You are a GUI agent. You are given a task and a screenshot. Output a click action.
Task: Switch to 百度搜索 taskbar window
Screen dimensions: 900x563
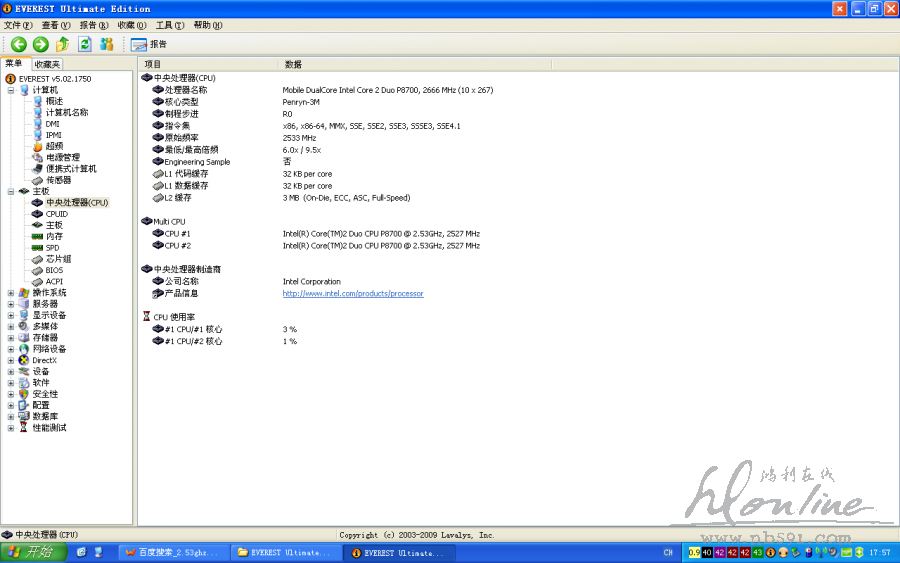tap(173, 553)
